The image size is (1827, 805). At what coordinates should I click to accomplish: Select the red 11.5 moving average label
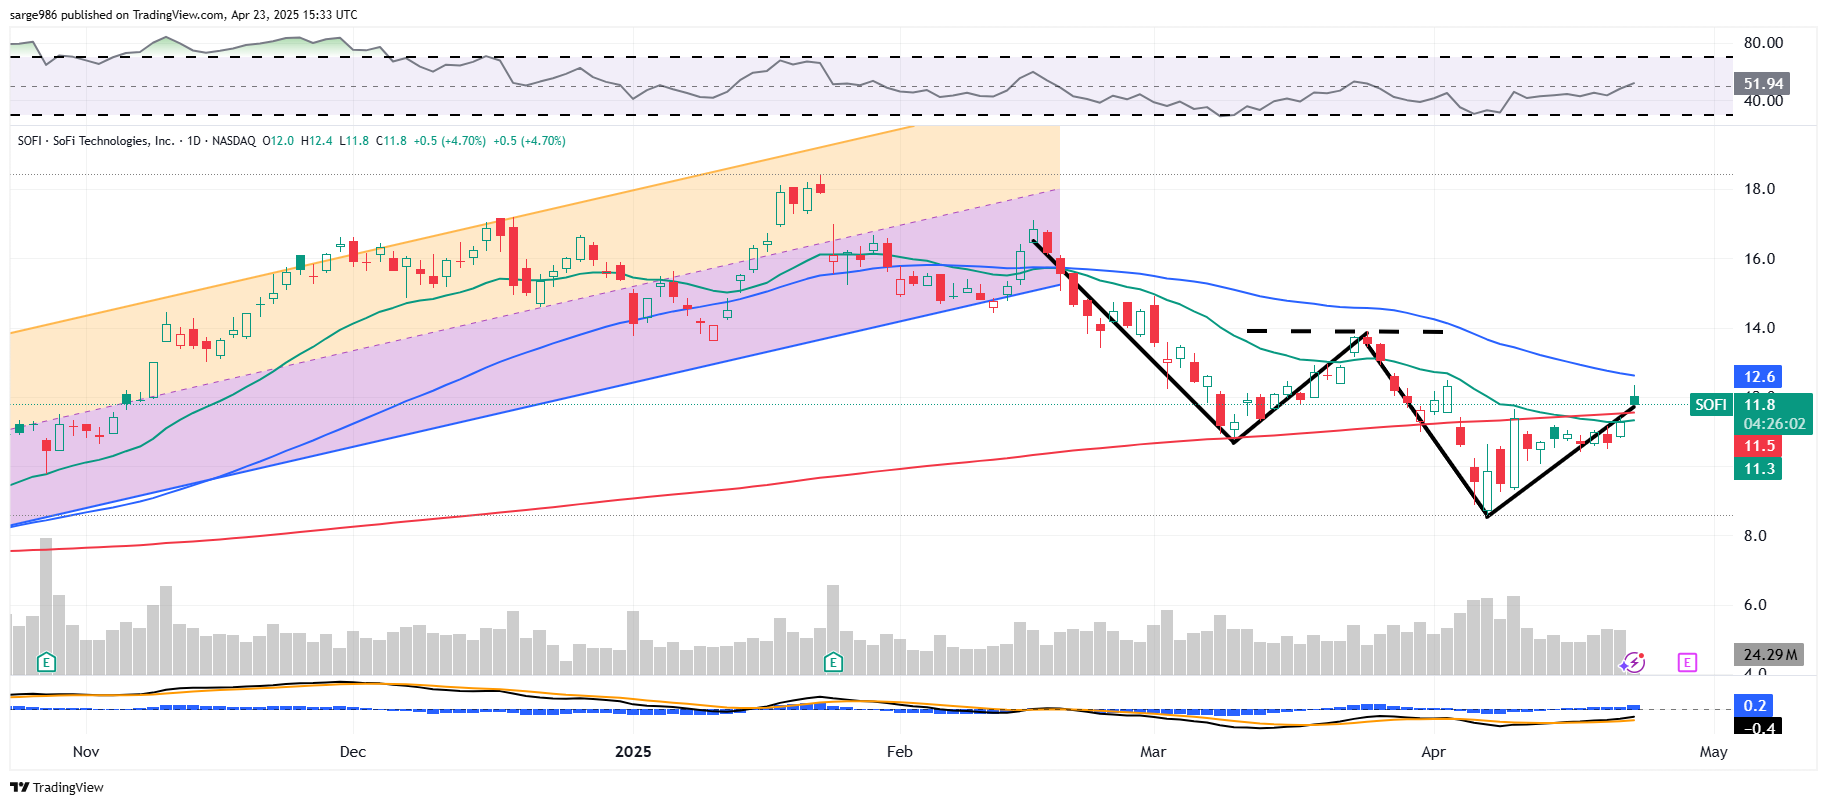1759,446
